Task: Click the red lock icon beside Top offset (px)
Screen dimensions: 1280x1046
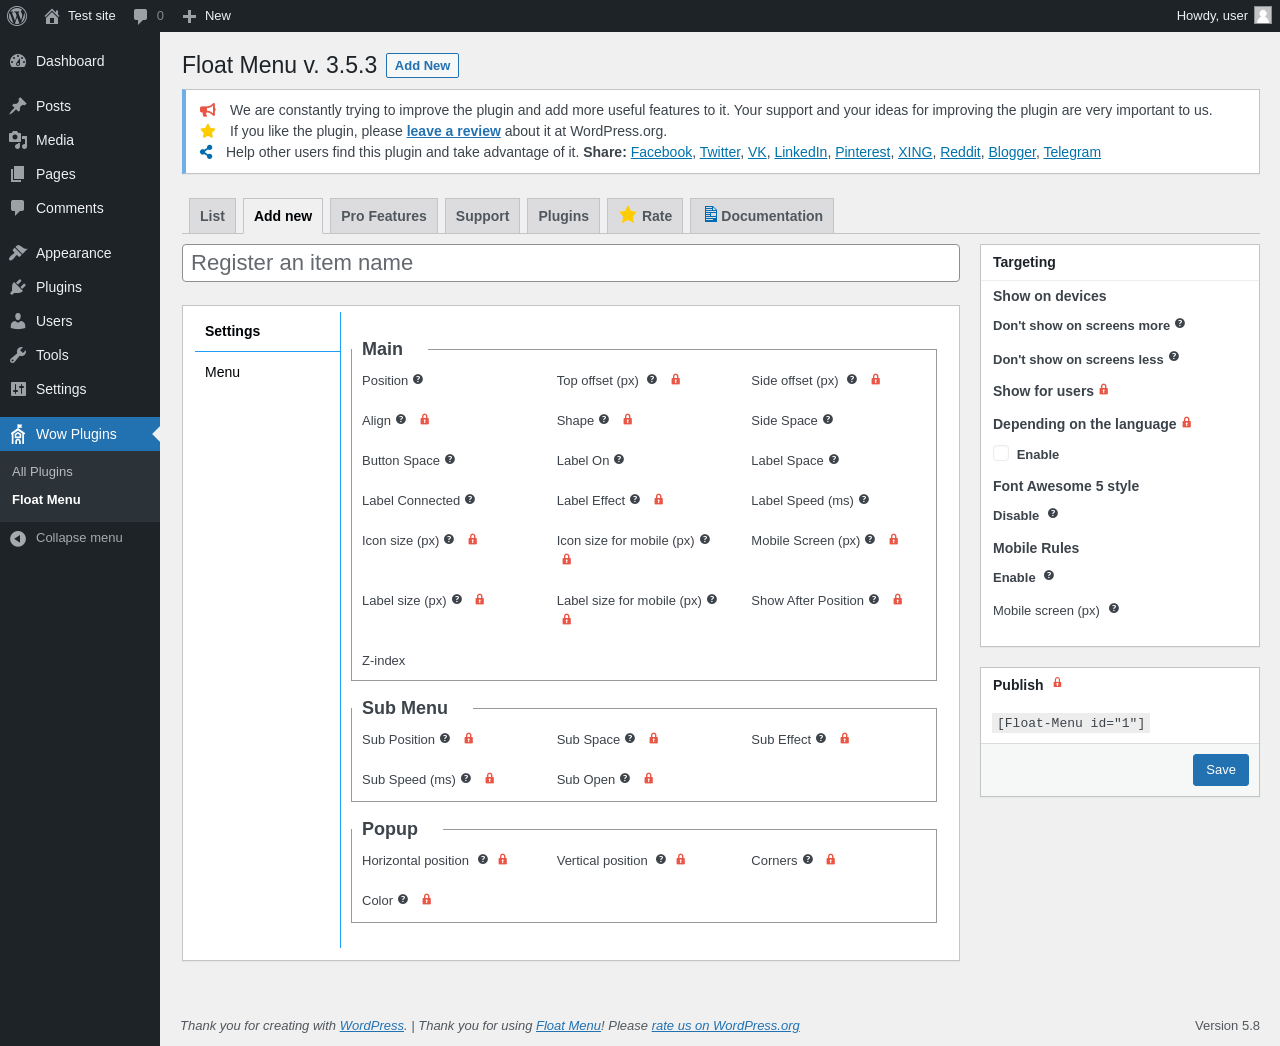Action: click(676, 379)
